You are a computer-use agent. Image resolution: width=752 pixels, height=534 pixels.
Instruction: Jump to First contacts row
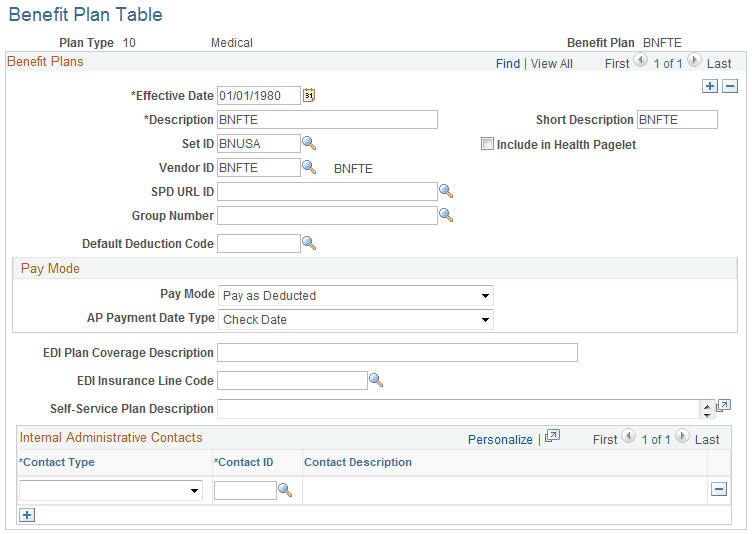pyautogui.click(x=605, y=439)
